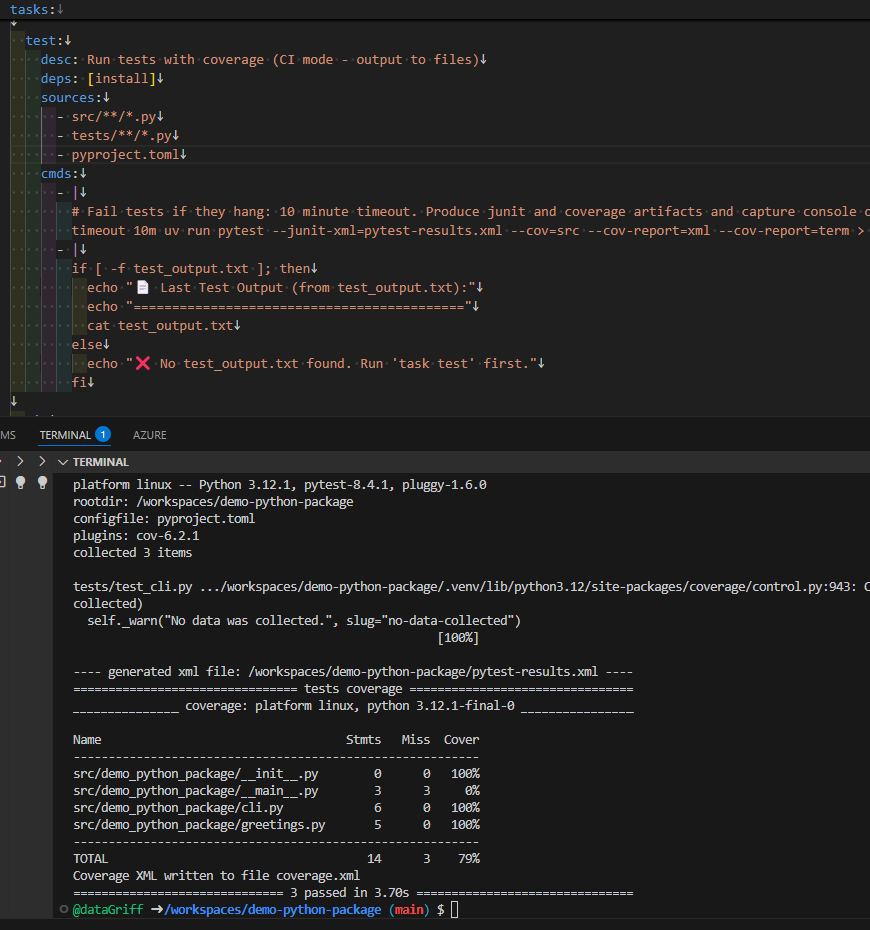Click the 'timeout 10m uv run pytest' command
The width and height of the screenshot is (870, 930).
point(471,230)
